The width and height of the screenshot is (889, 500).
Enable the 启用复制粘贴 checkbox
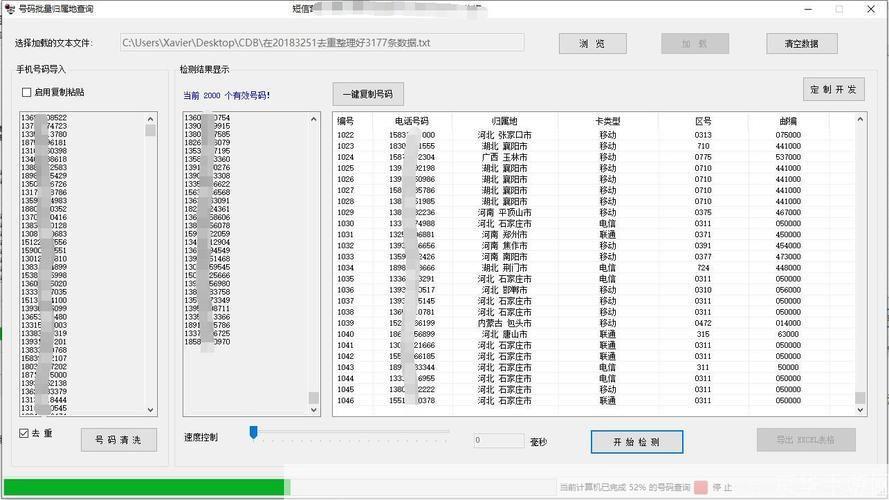(x=27, y=92)
